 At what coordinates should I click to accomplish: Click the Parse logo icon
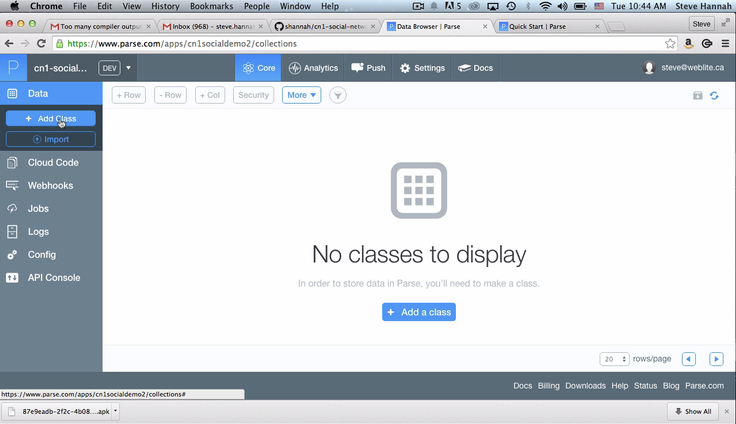click(13, 68)
